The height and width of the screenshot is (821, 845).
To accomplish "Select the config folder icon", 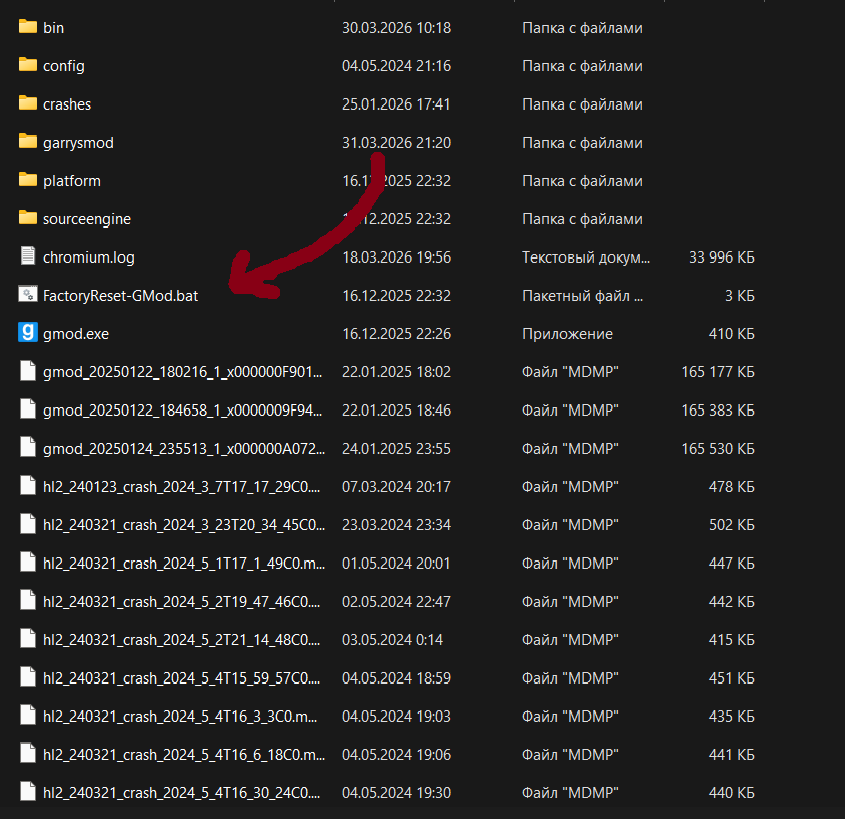I will pyautogui.click(x=27, y=66).
